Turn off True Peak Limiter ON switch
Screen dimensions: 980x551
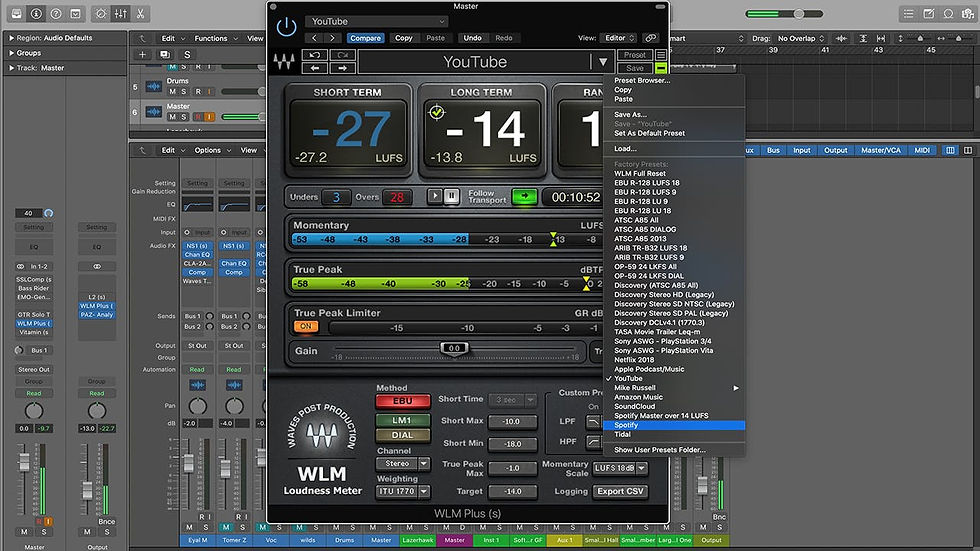pos(306,326)
